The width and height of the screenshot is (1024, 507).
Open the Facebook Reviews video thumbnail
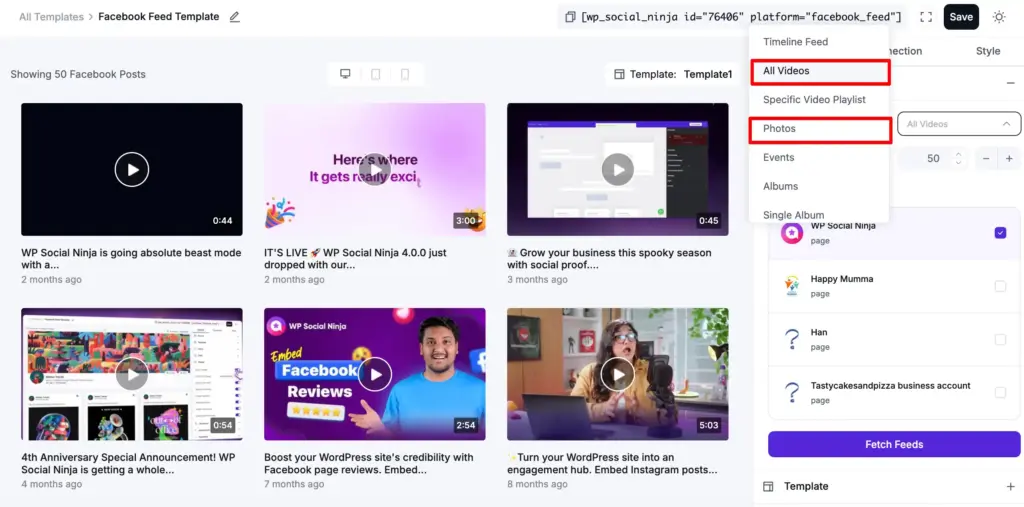click(x=375, y=374)
